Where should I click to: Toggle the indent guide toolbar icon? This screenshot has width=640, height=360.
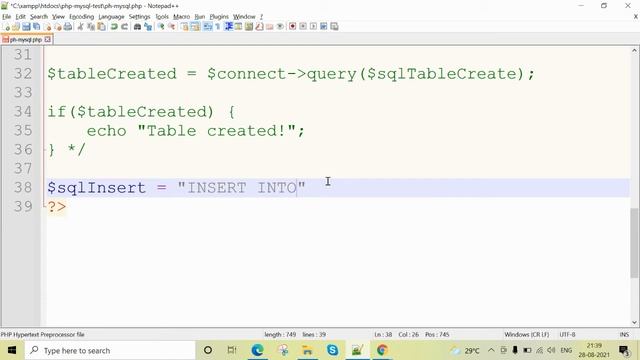tap(229, 27)
